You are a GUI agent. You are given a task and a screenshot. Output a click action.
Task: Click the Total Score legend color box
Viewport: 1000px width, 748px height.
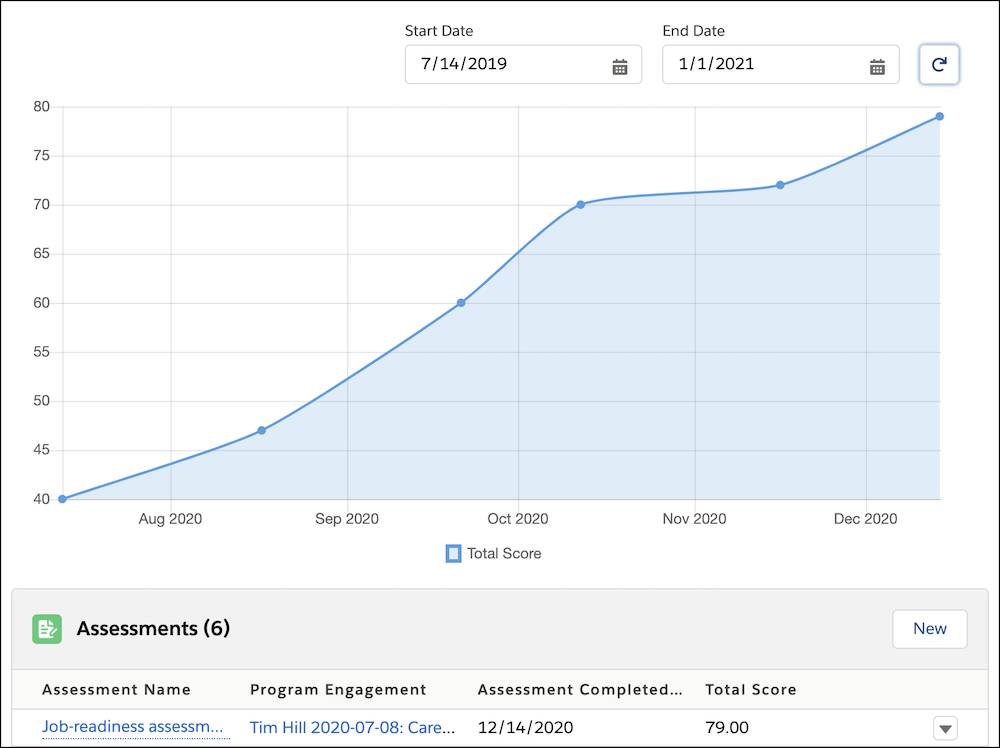(x=453, y=554)
